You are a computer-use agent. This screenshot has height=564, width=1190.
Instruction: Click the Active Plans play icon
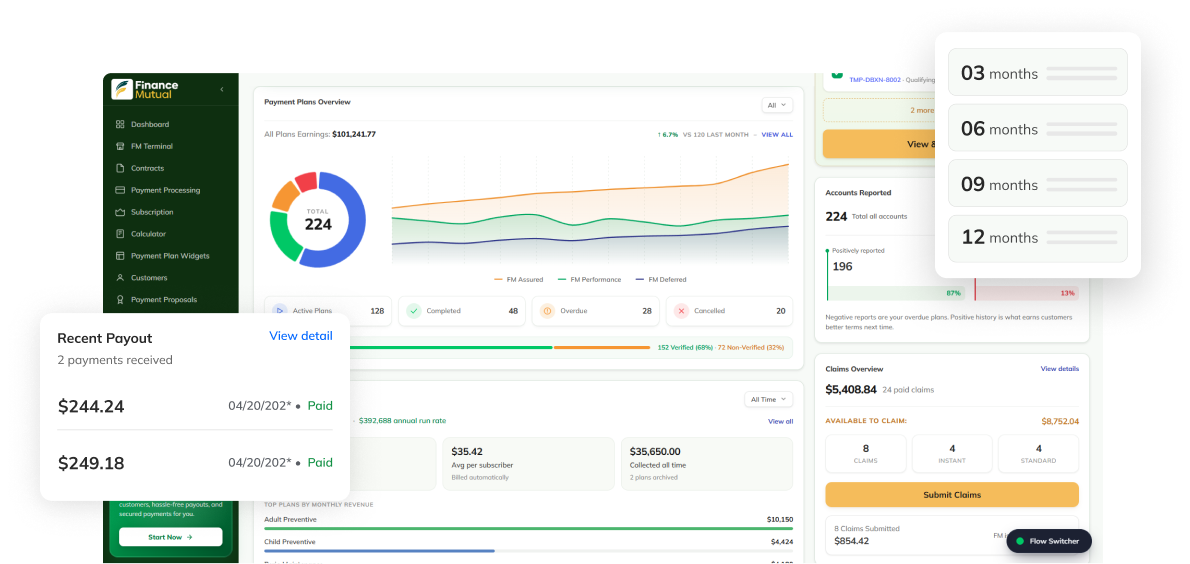[x=279, y=310]
